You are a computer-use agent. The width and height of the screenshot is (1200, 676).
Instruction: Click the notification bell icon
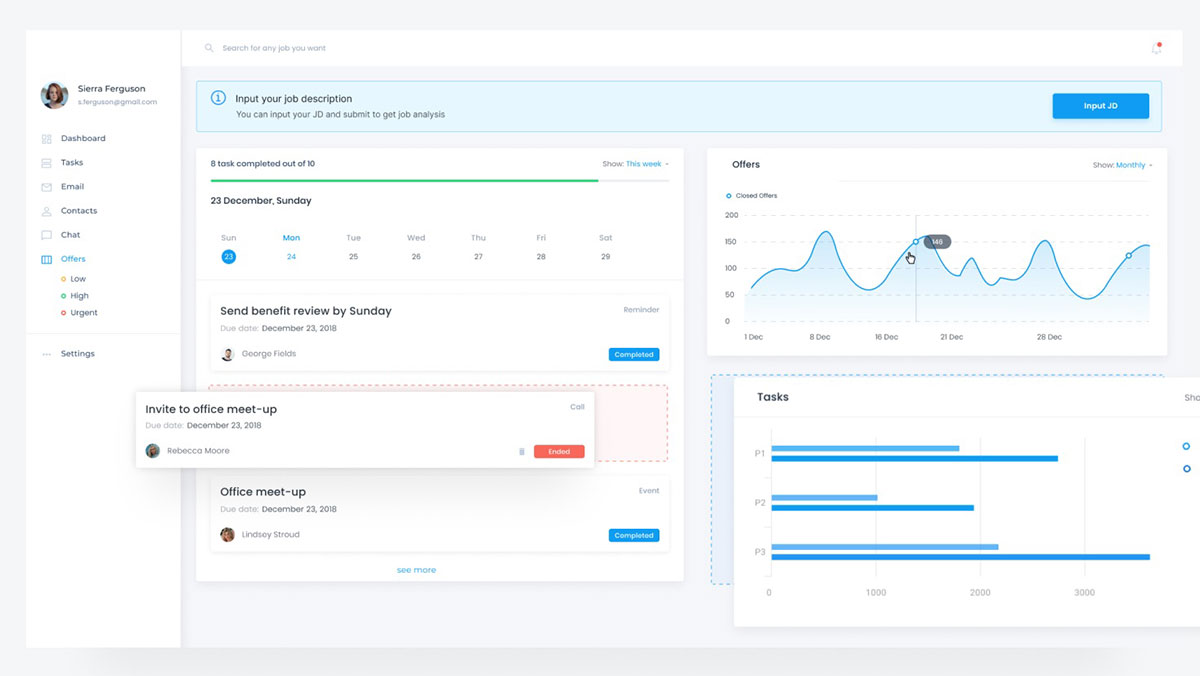point(1155,47)
